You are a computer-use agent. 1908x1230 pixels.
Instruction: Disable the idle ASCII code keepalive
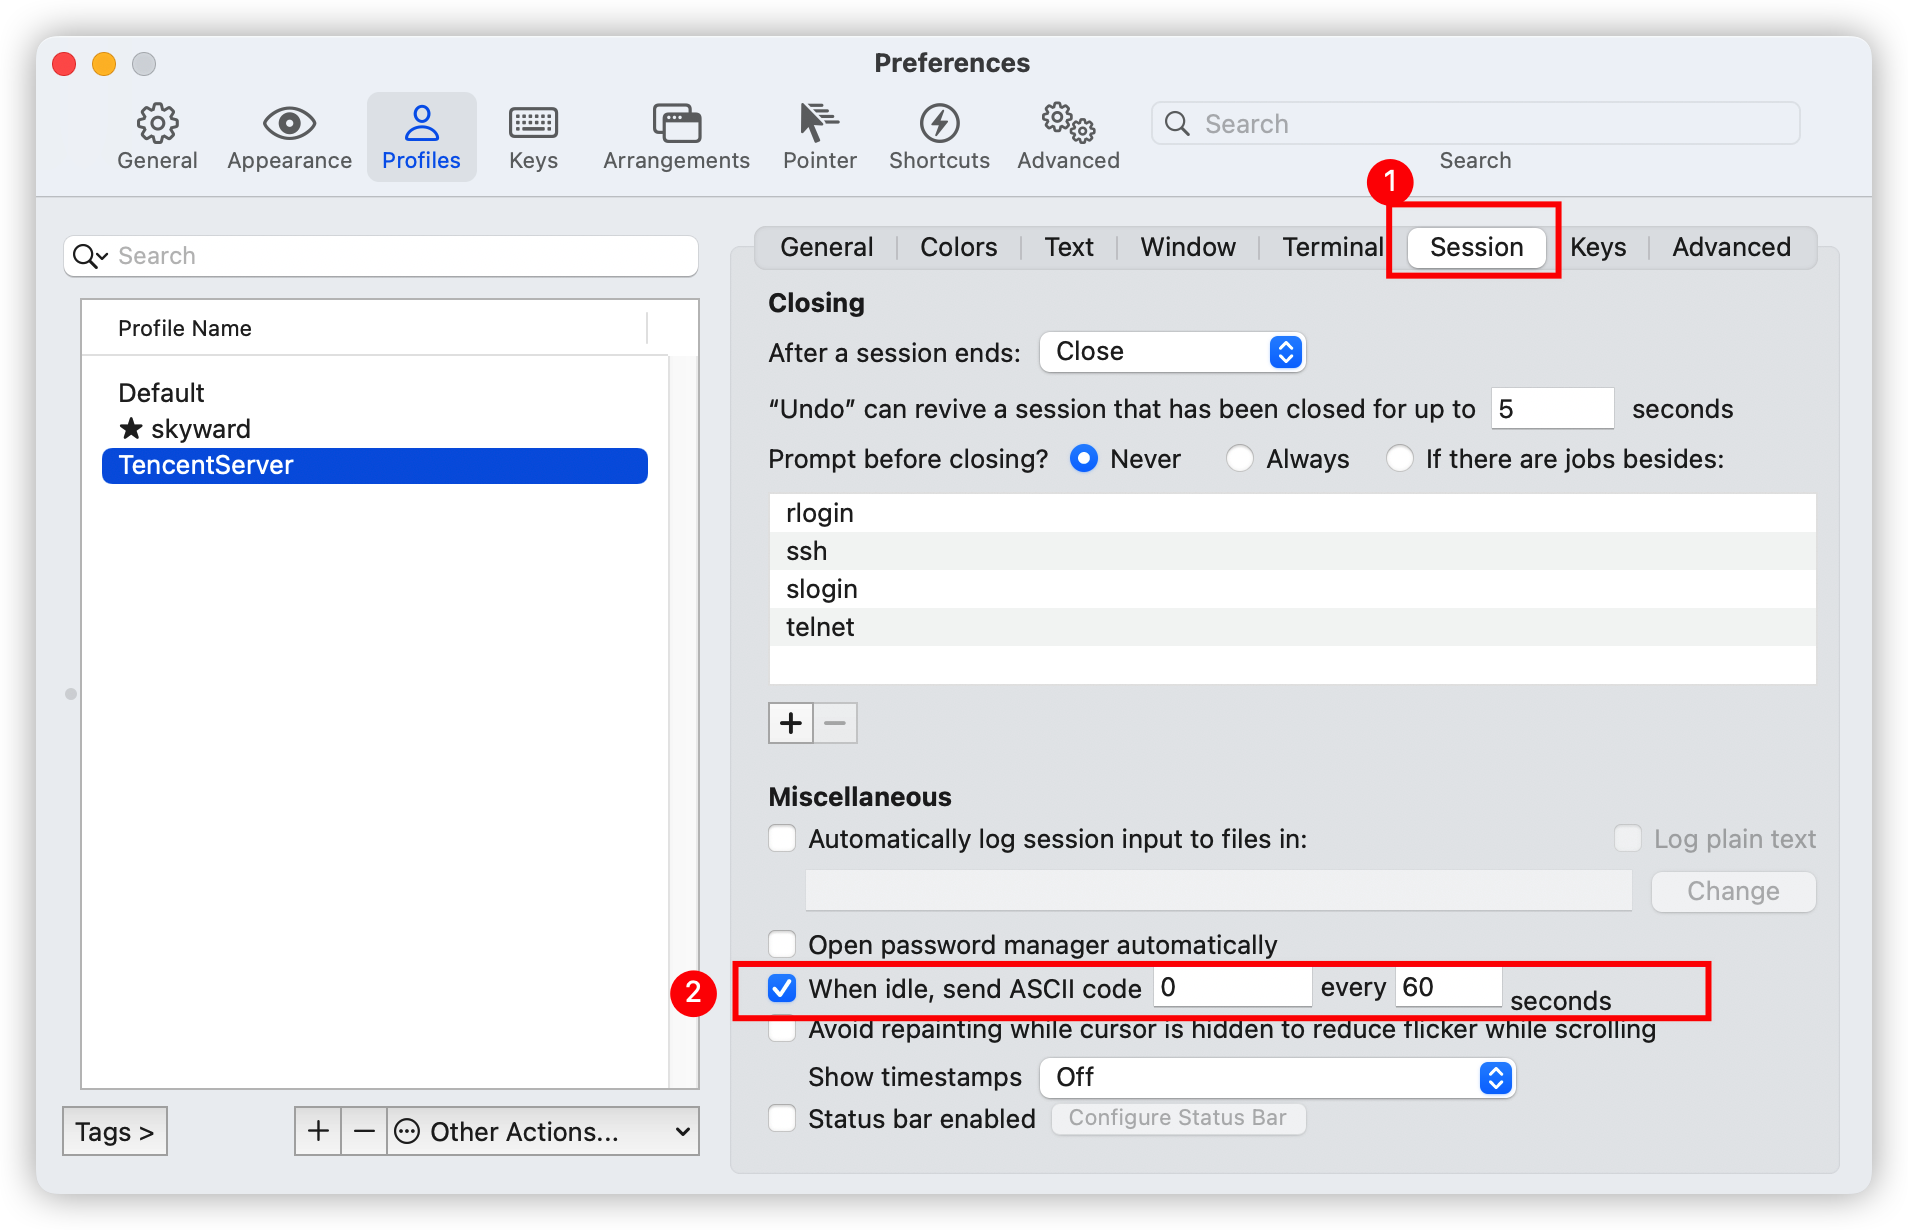[x=781, y=987]
